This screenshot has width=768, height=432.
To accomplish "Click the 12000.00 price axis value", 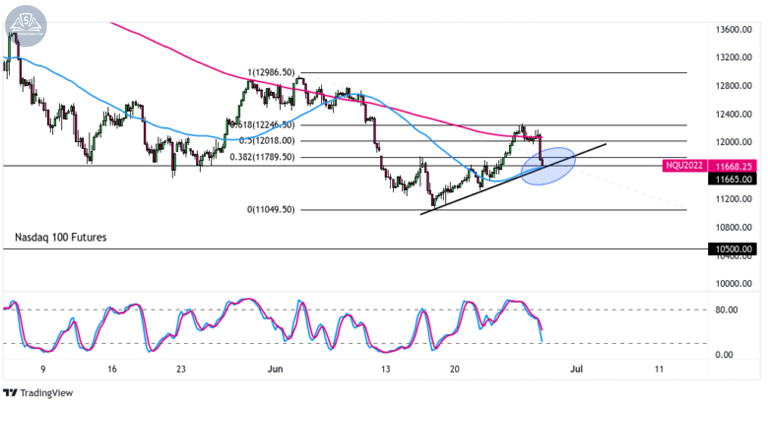I will tap(733, 142).
